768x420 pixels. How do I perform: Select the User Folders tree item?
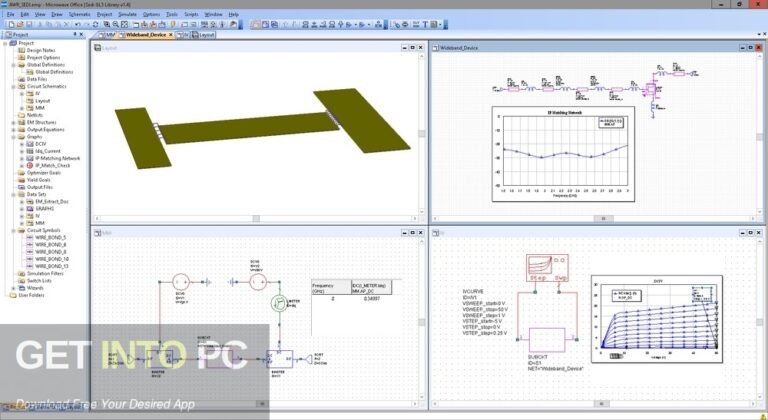[x=31, y=296]
